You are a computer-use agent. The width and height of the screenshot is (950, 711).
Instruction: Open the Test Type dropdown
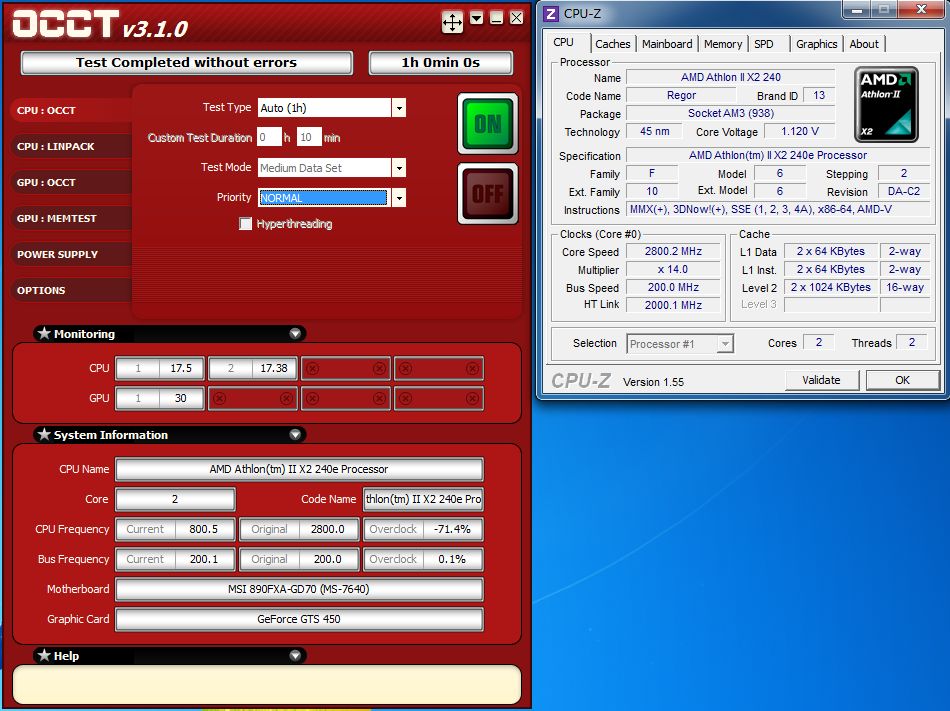pyautogui.click(x=399, y=108)
